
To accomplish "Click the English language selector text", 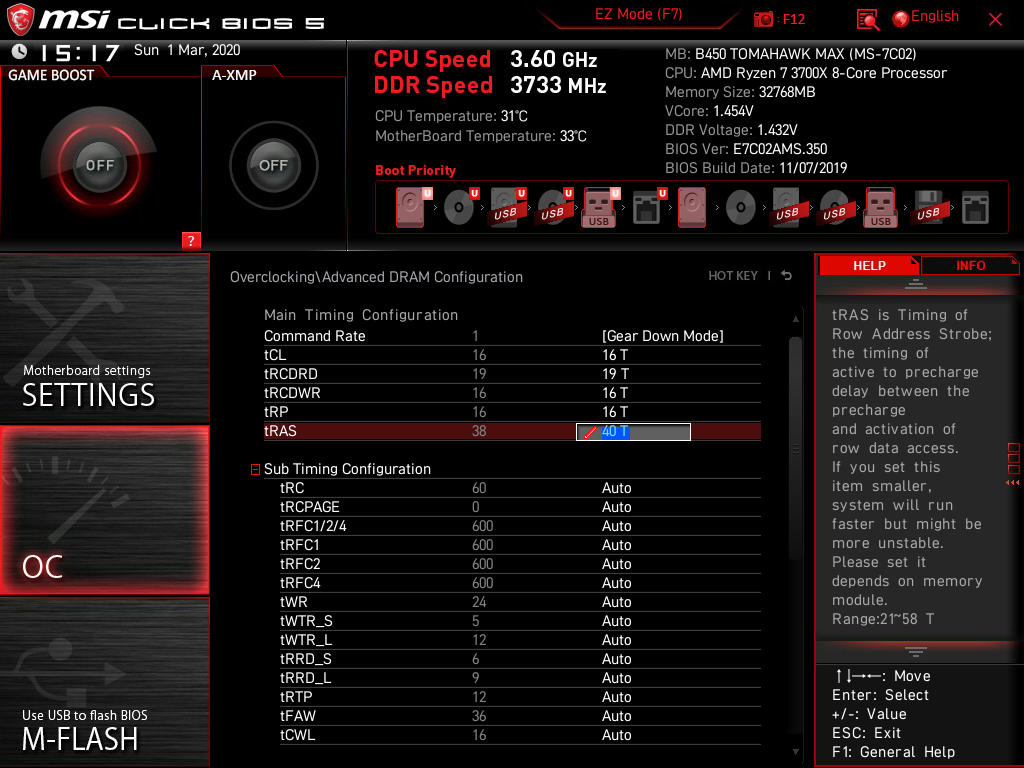I will (935, 16).
